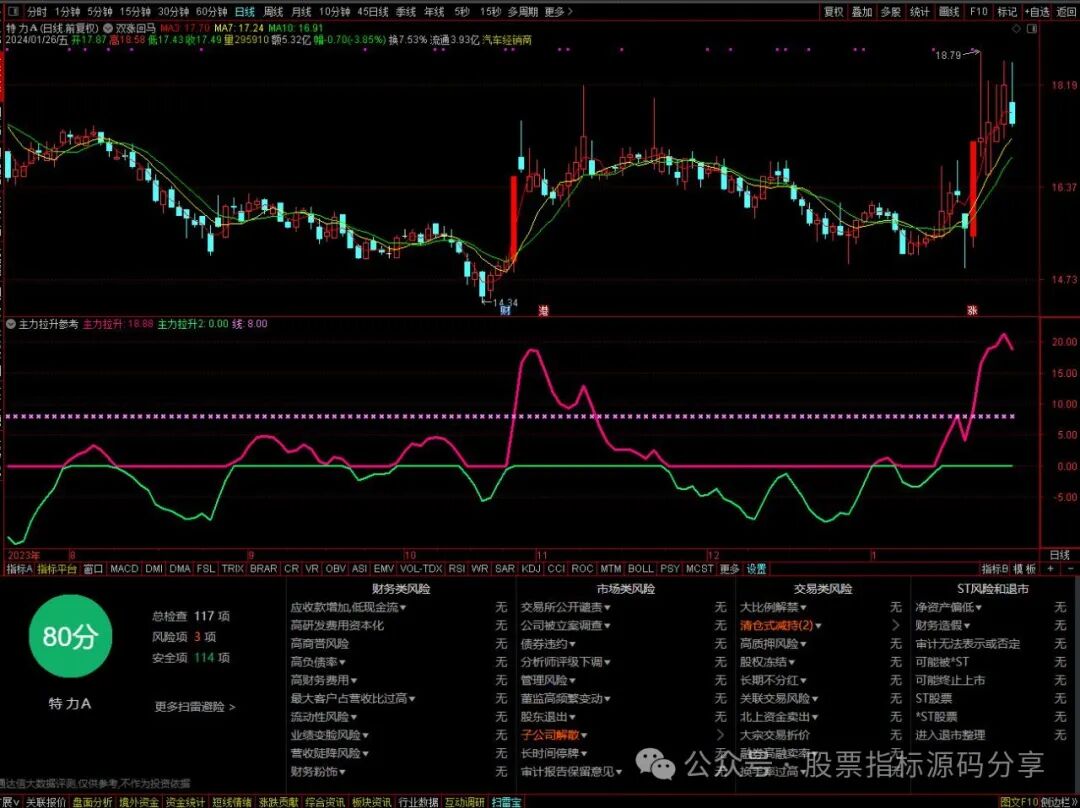The width and height of the screenshot is (1080, 808).
Task: Click the 多股 multi-stock button
Action: point(891,12)
